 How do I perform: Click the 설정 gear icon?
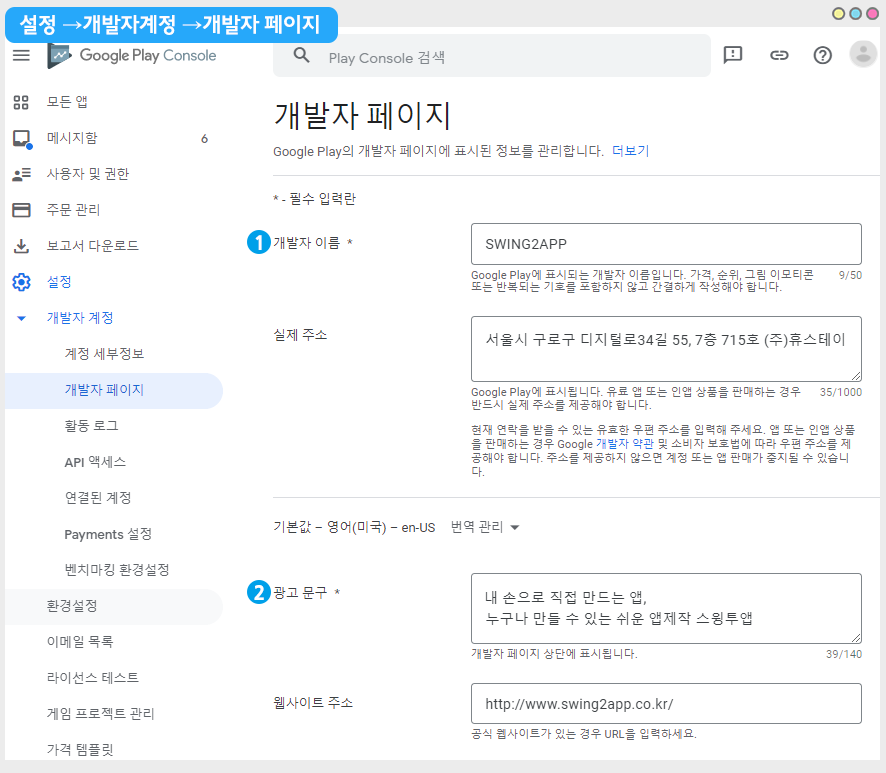21,282
